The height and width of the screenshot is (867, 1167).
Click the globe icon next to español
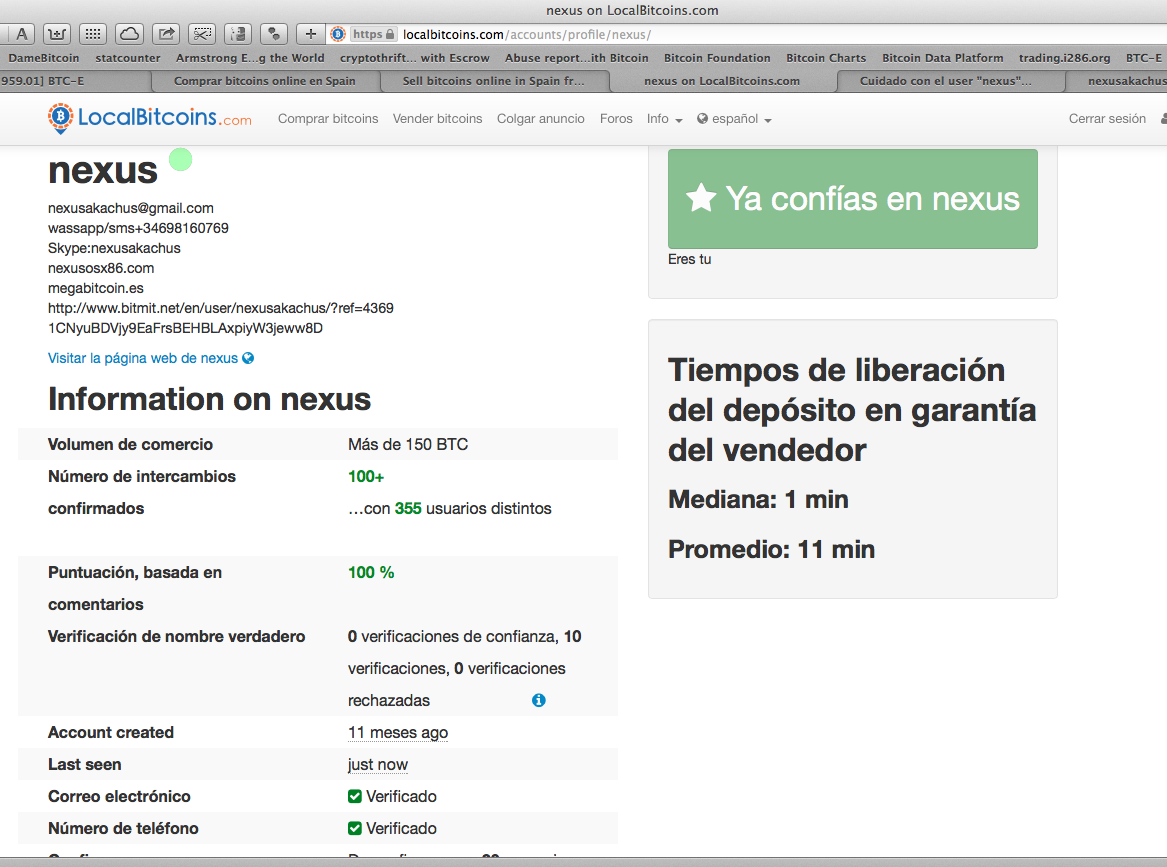(x=702, y=118)
